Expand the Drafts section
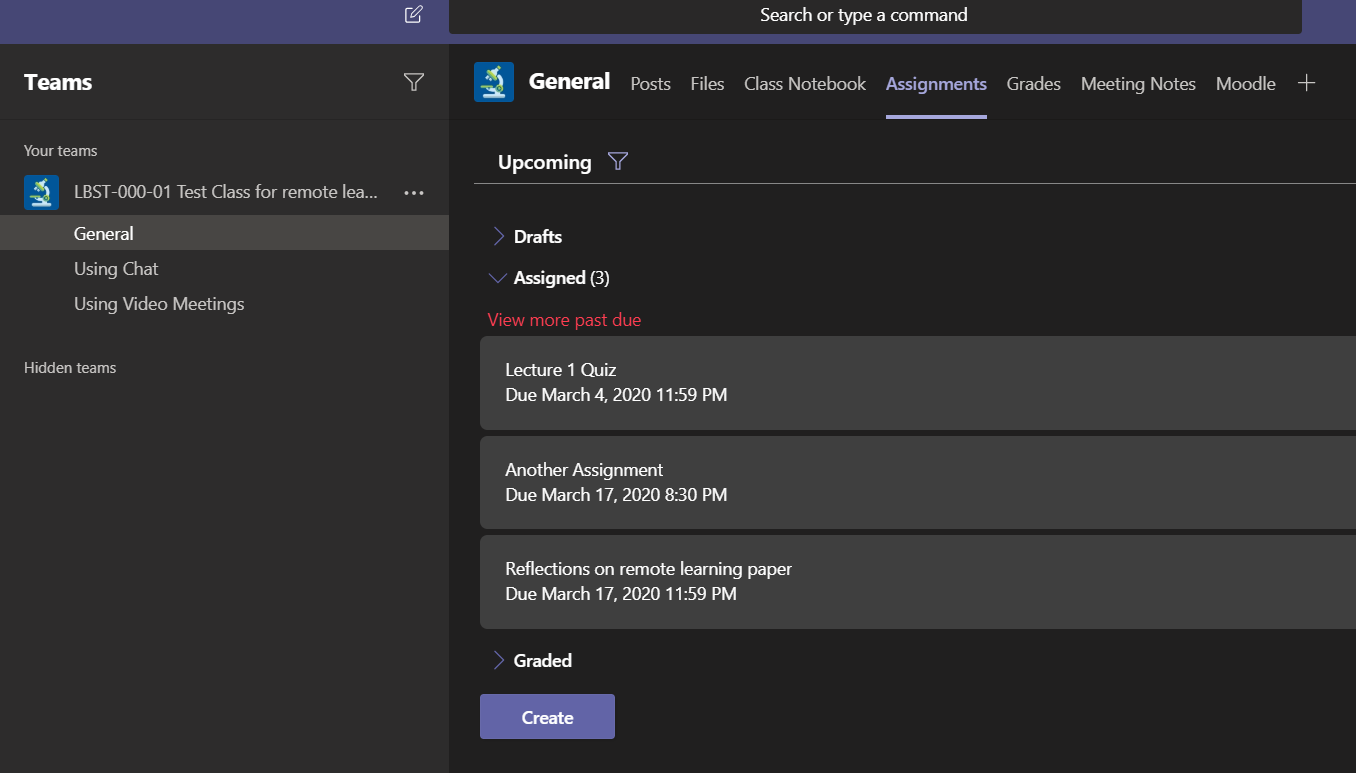This screenshot has width=1356, height=773. coord(499,237)
